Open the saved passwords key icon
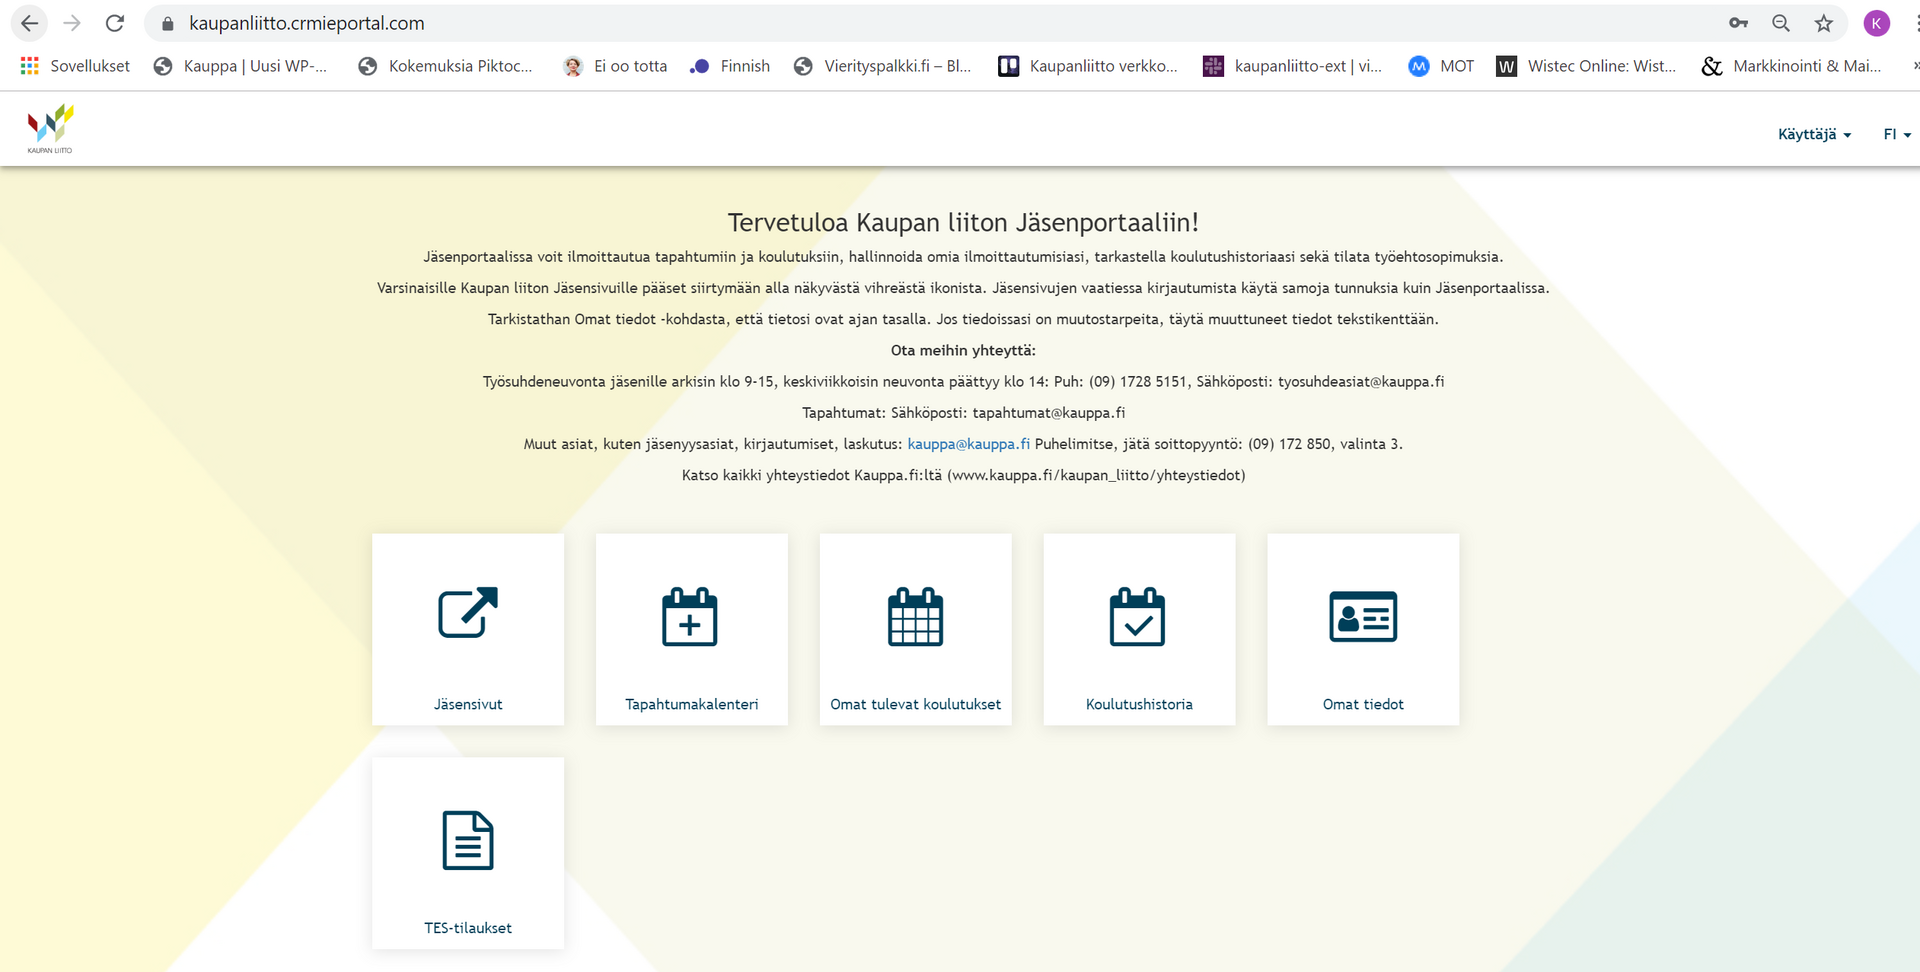 1739,23
